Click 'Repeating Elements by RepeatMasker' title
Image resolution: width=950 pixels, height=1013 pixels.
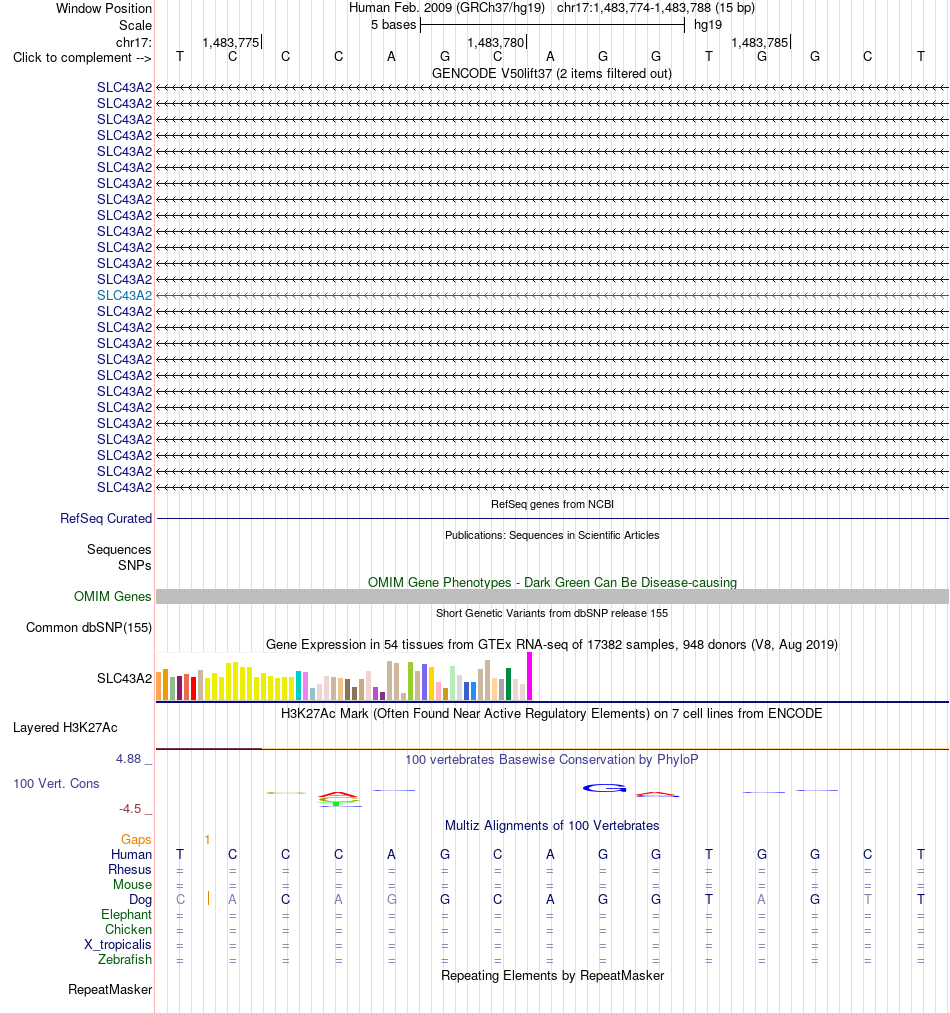click(552, 975)
